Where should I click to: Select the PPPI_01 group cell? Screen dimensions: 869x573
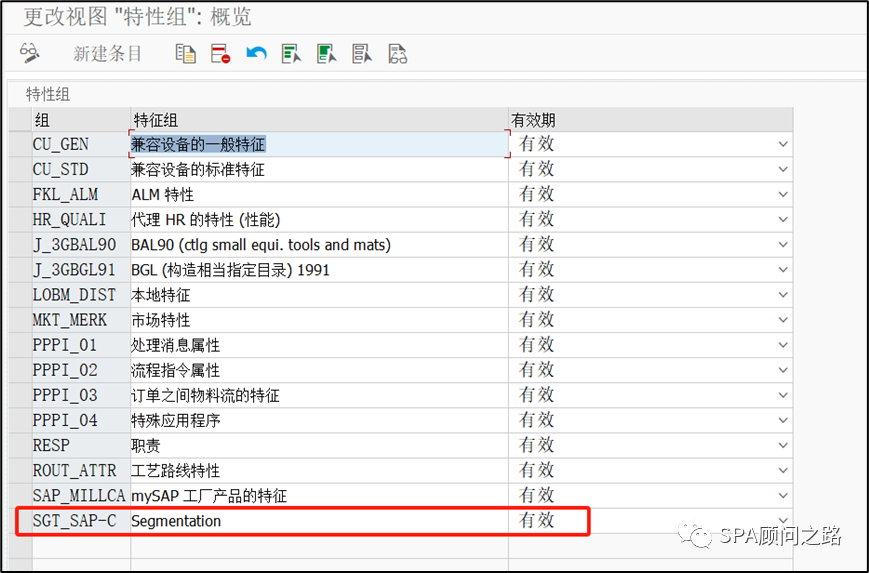[x=80, y=345]
